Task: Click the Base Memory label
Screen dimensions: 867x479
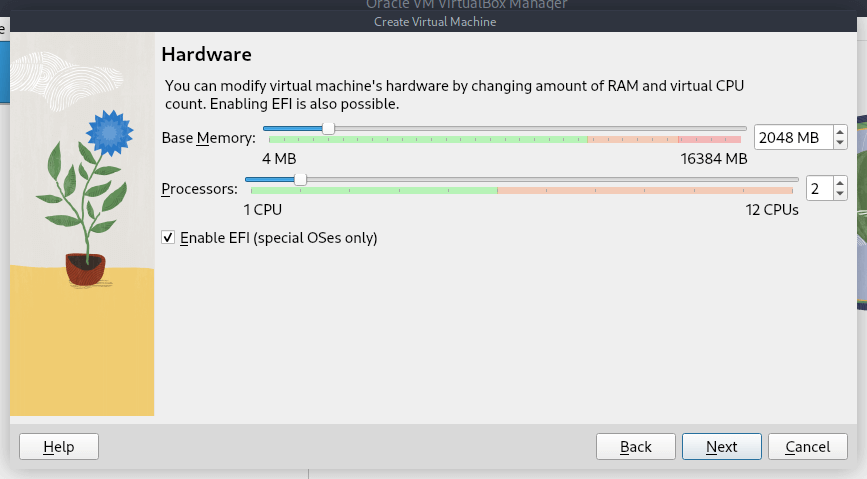Action: tap(208, 138)
